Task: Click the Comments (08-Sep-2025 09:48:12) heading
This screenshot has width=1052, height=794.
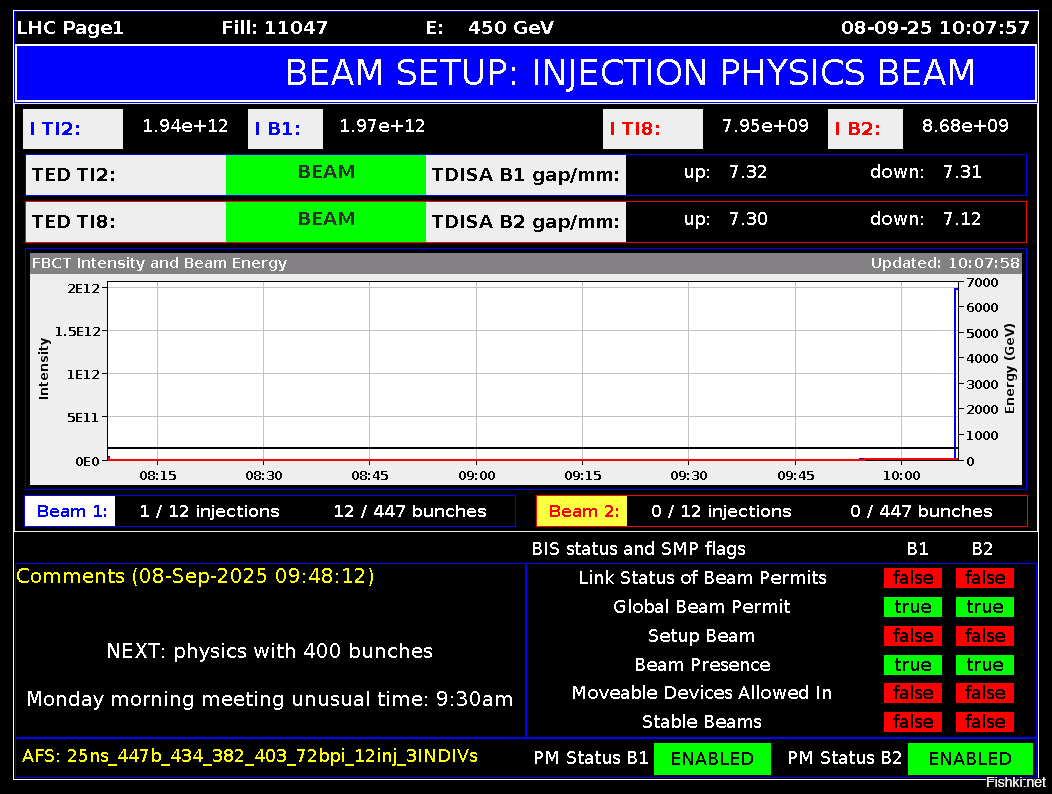Action: (x=195, y=577)
